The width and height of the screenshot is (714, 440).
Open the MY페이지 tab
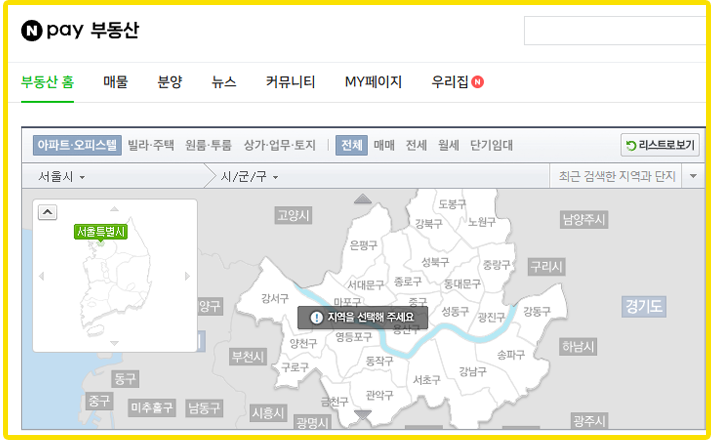(x=373, y=82)
